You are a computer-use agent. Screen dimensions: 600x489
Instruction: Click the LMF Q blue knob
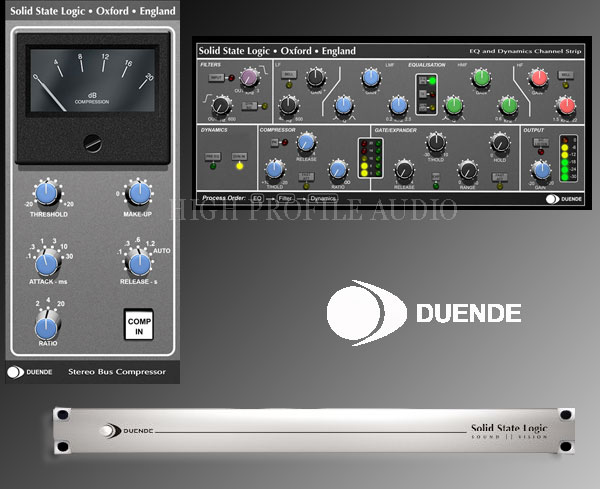344,106
